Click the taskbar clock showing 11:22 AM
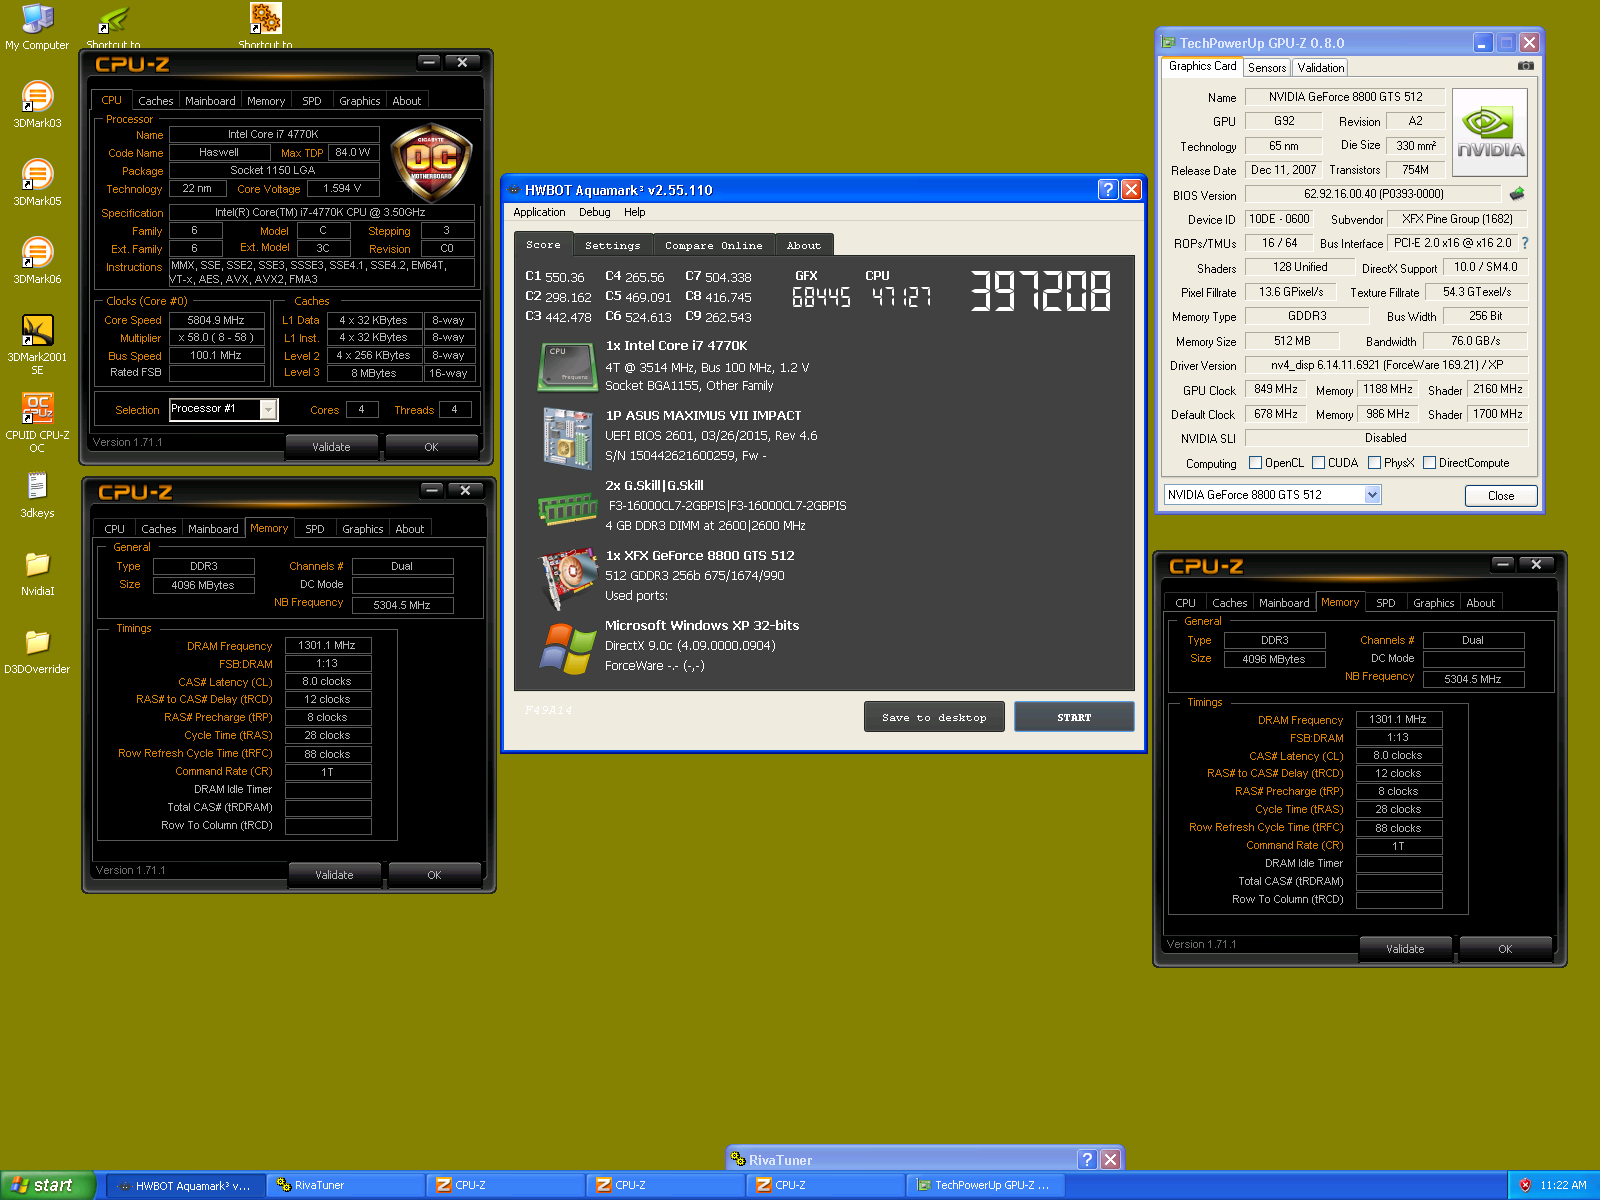This screenshot has width=1600, height=1200. (1563, 1185)
